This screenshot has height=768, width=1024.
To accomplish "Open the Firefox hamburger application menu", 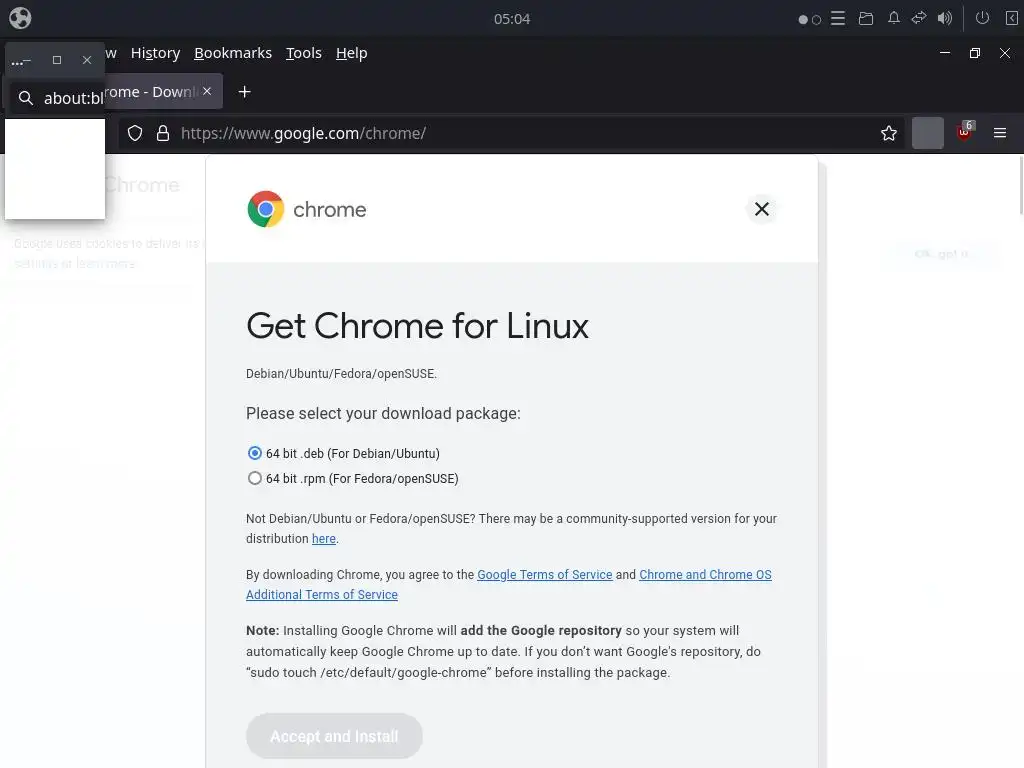I will (x=999, y=133).
